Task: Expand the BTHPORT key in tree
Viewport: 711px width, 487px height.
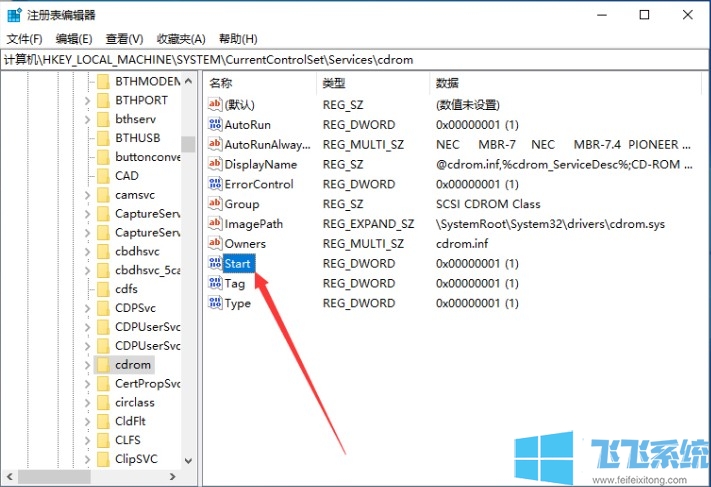Action: coord(87,100)
